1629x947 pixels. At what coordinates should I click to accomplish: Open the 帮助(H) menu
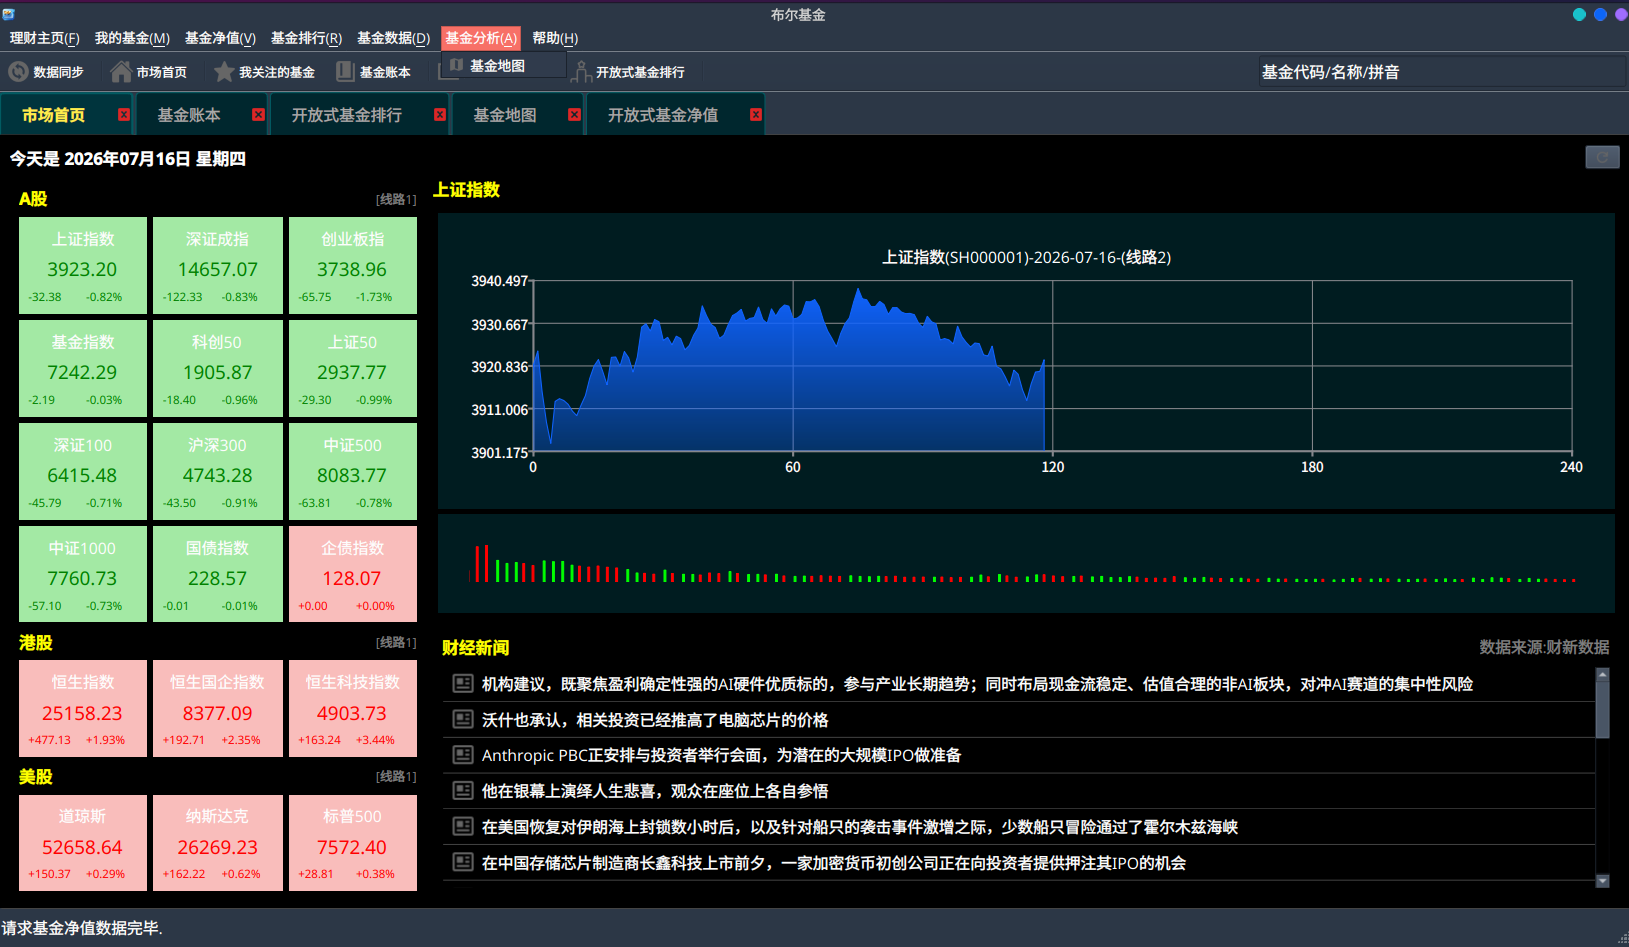click(555, 38)
